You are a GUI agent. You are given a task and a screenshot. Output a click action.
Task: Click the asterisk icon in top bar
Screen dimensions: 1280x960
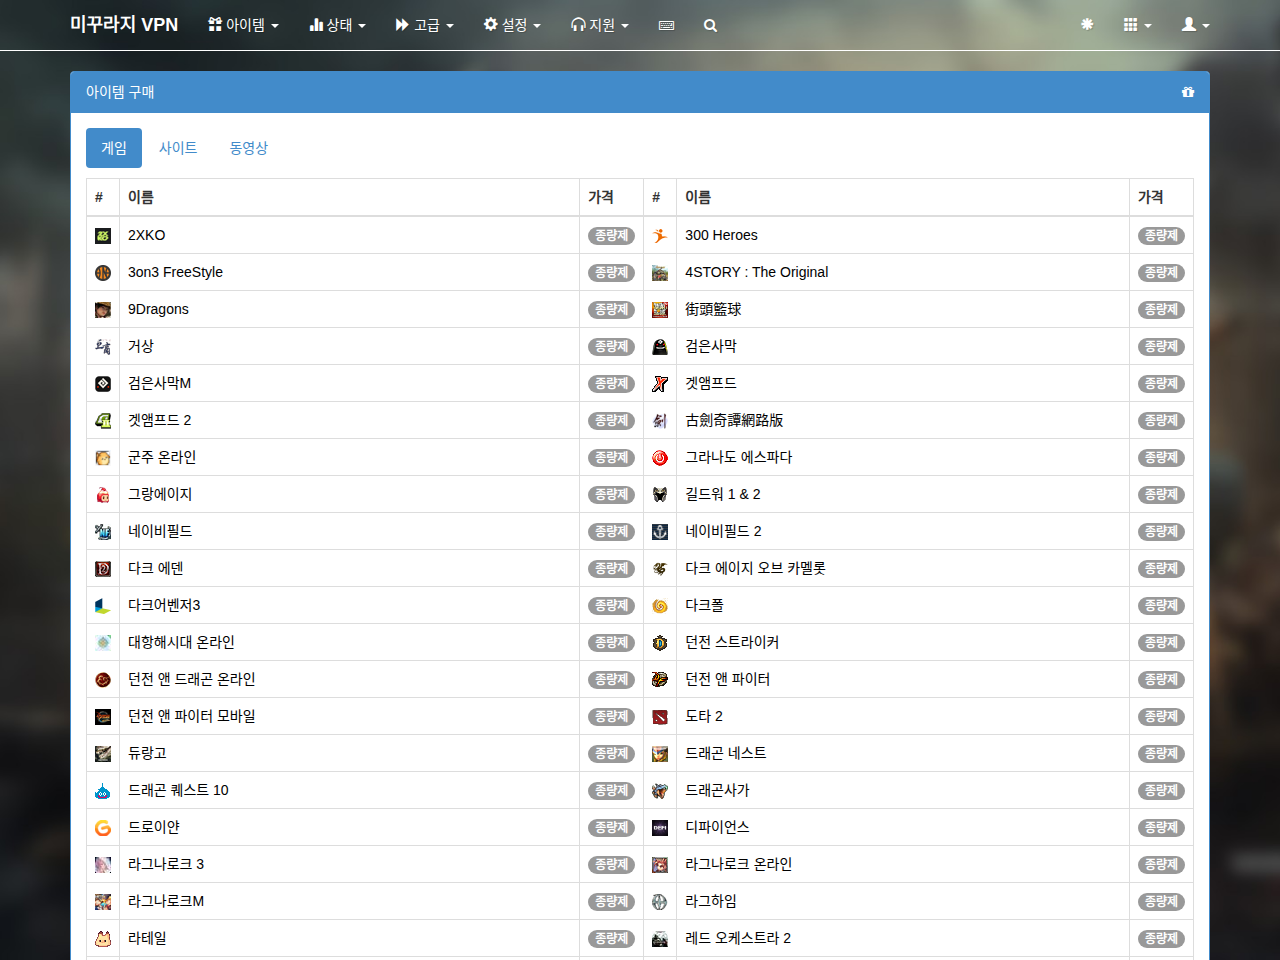pyautogui.click(x=1087, y=24)
